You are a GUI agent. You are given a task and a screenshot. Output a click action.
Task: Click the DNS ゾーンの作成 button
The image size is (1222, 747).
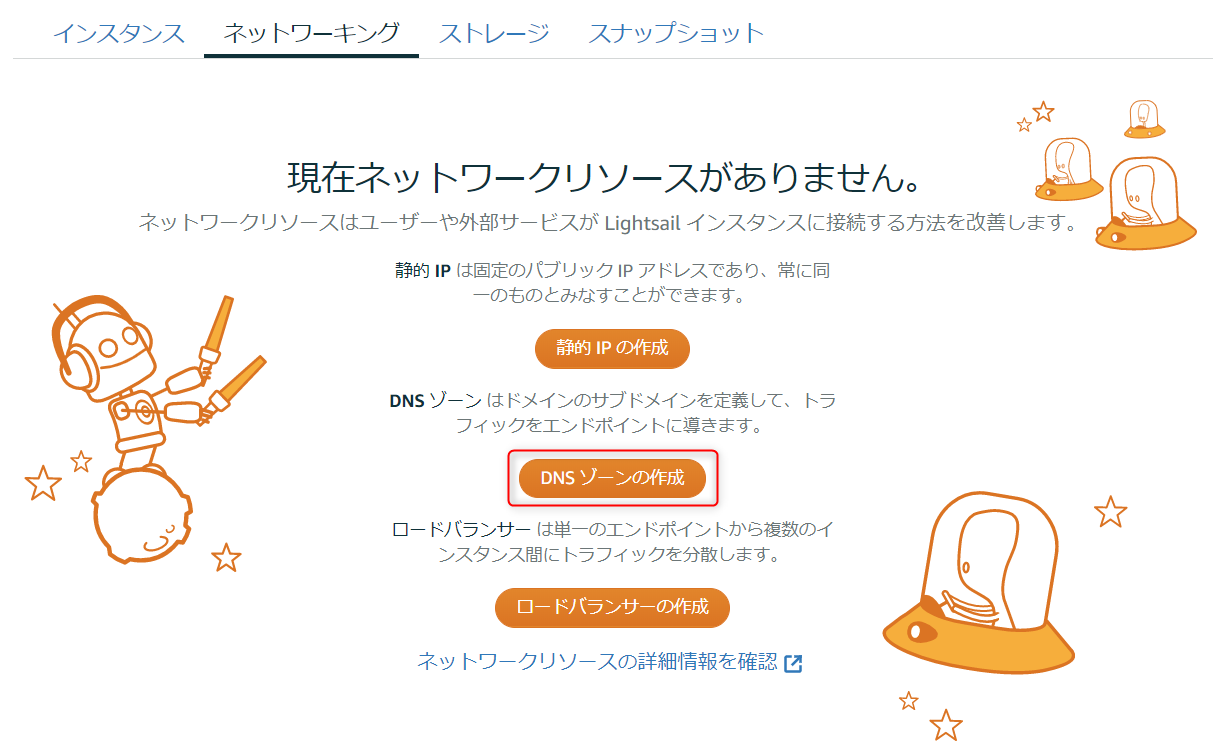(x=612, y=478)
